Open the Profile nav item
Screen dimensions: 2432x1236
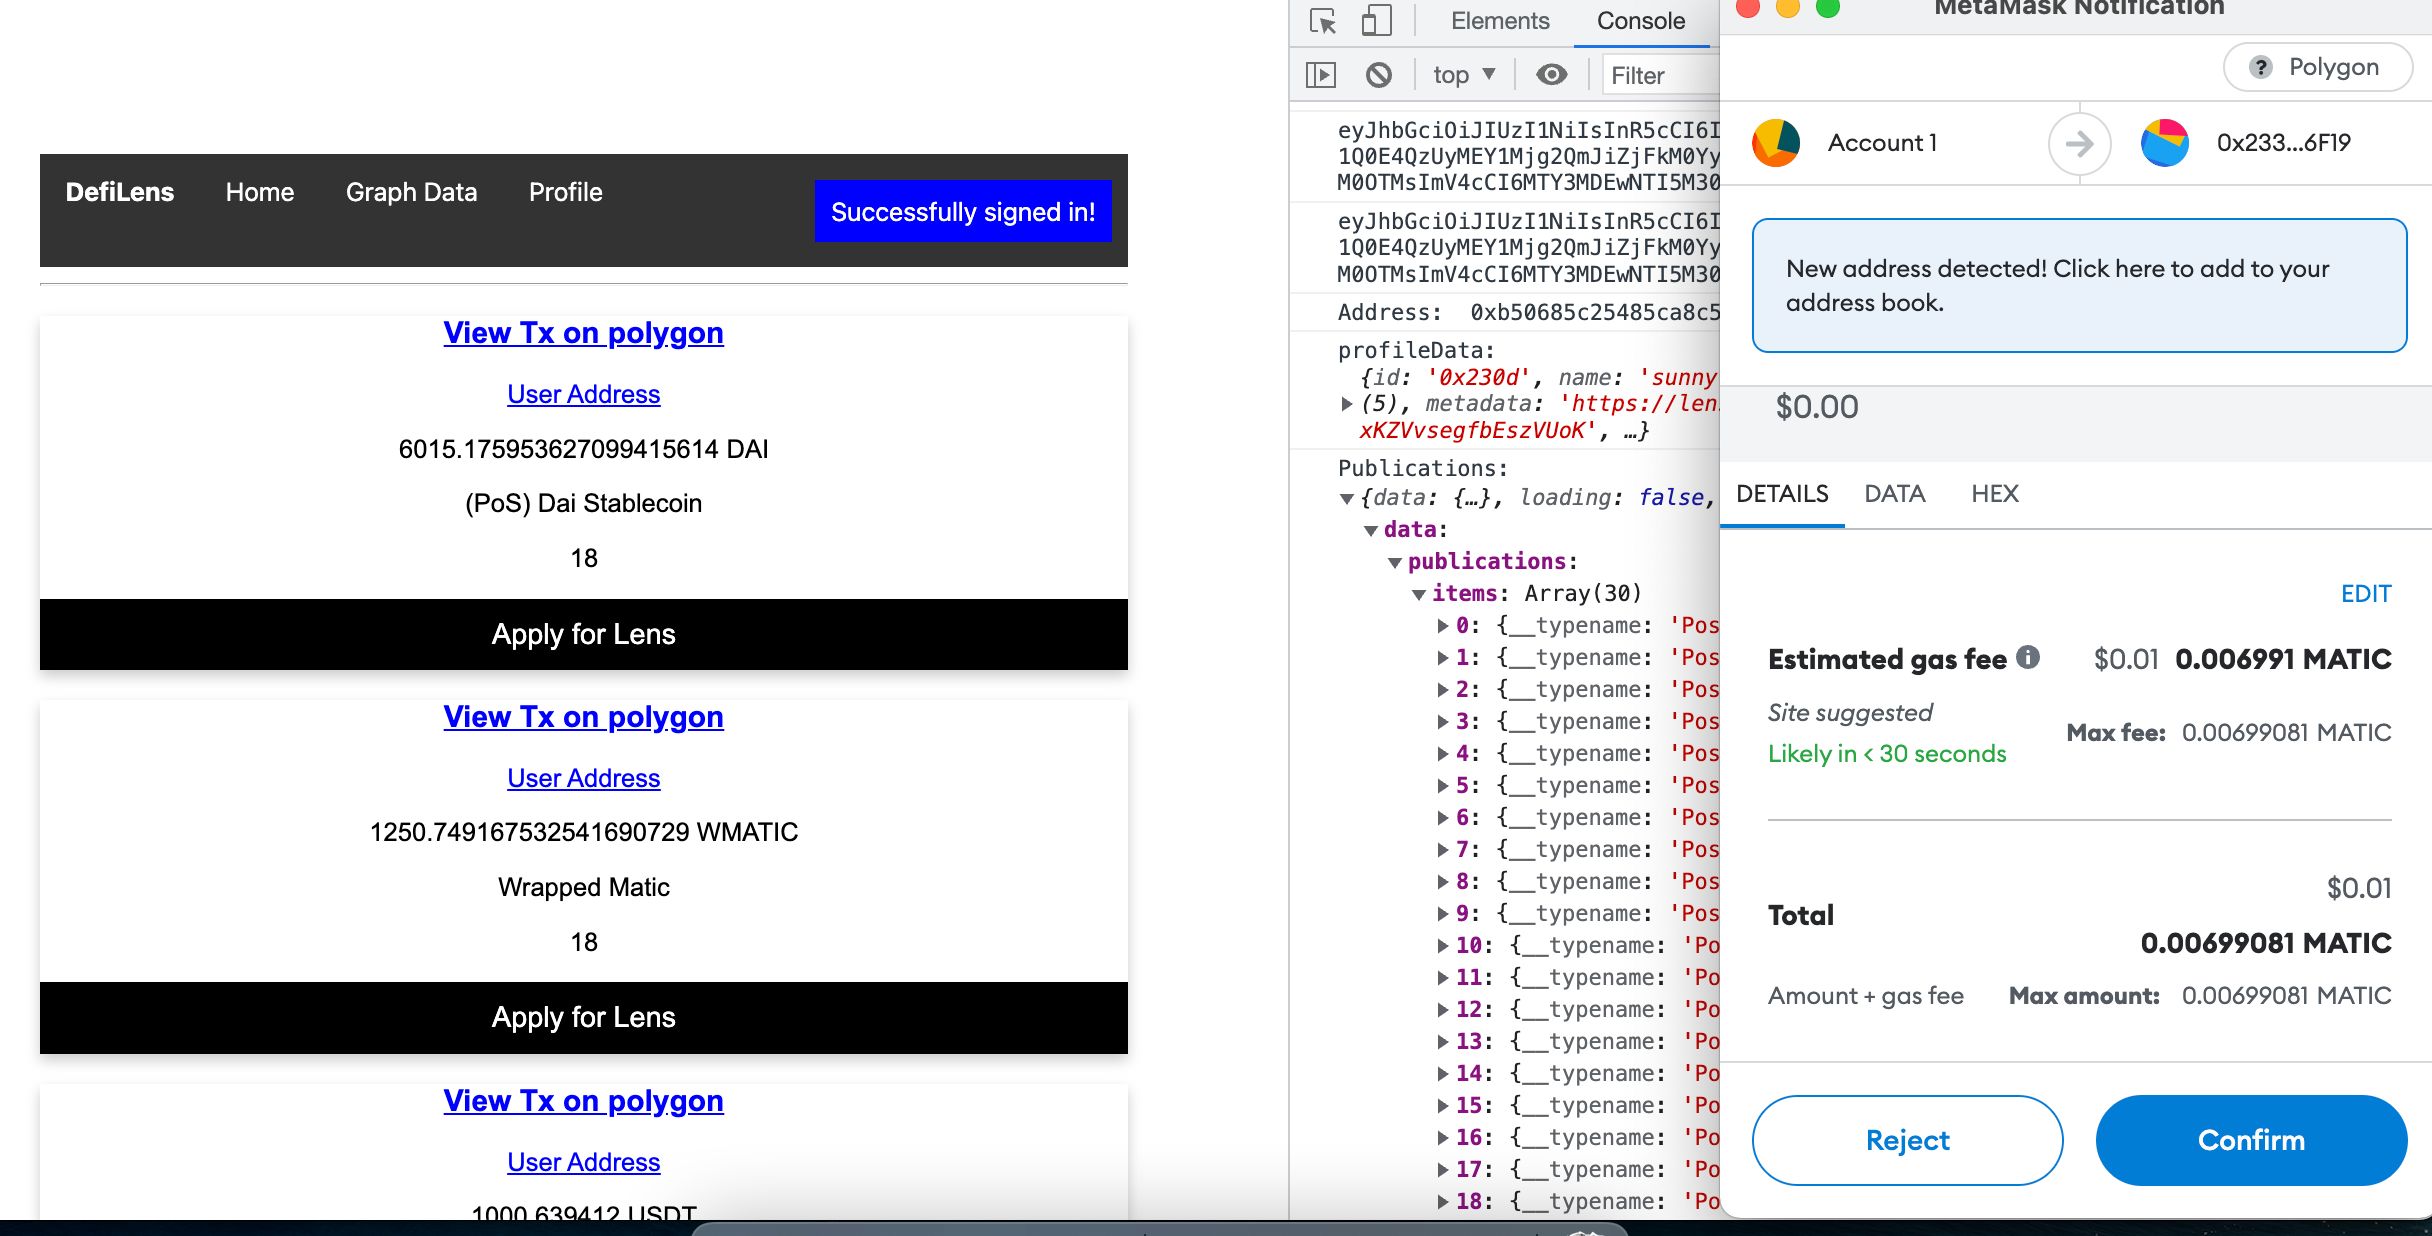pyautogui.click(x=566, y=192)
